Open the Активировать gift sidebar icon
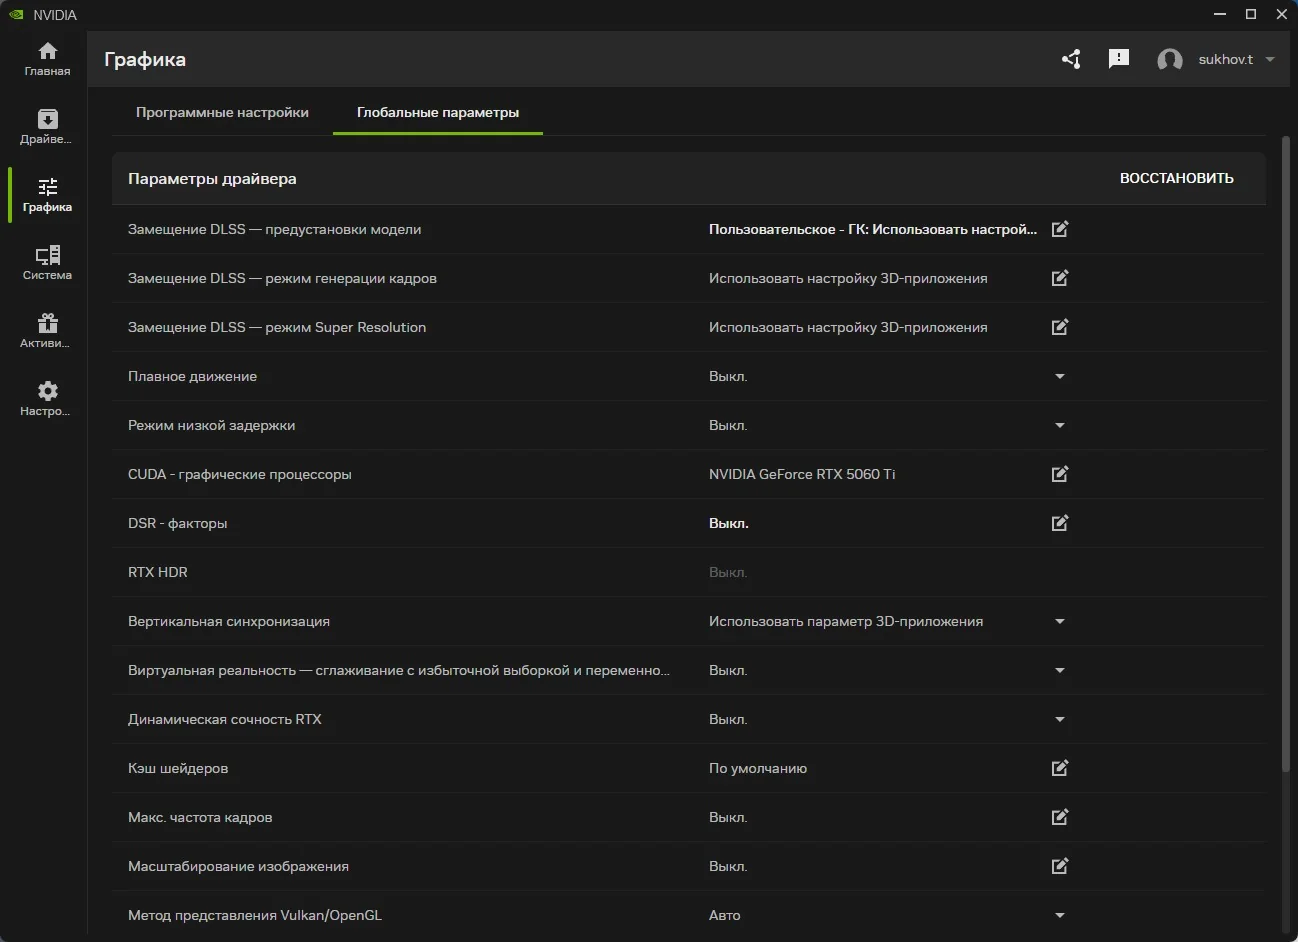 click(x=47, y=331)
